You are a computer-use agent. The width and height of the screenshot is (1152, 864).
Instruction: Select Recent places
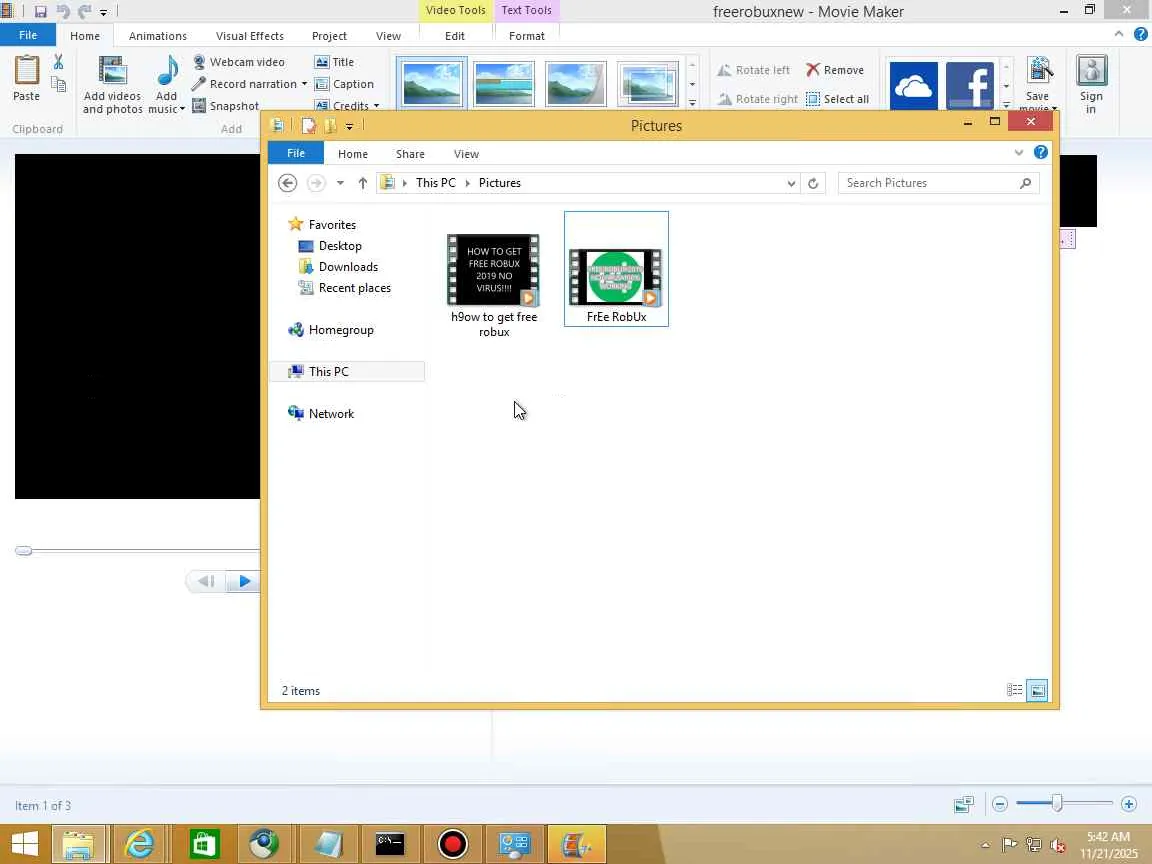(354, 288)
